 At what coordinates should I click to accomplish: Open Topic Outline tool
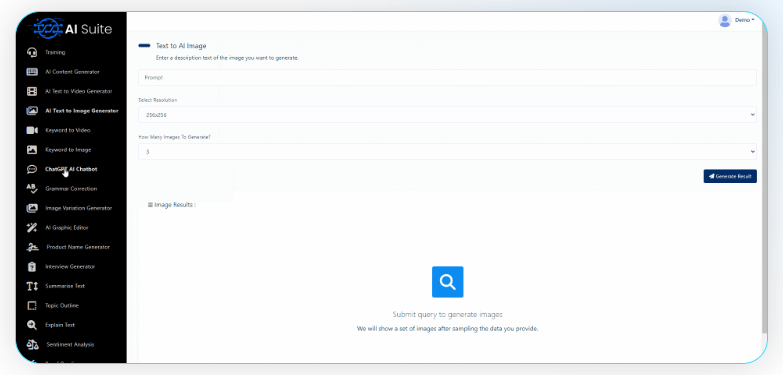(61, 306)
